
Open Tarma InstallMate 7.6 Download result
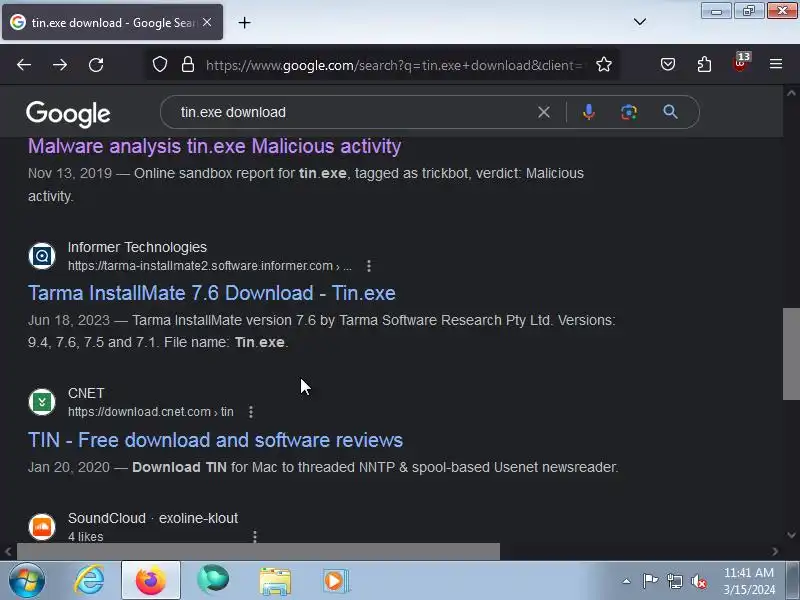(212, 293)
